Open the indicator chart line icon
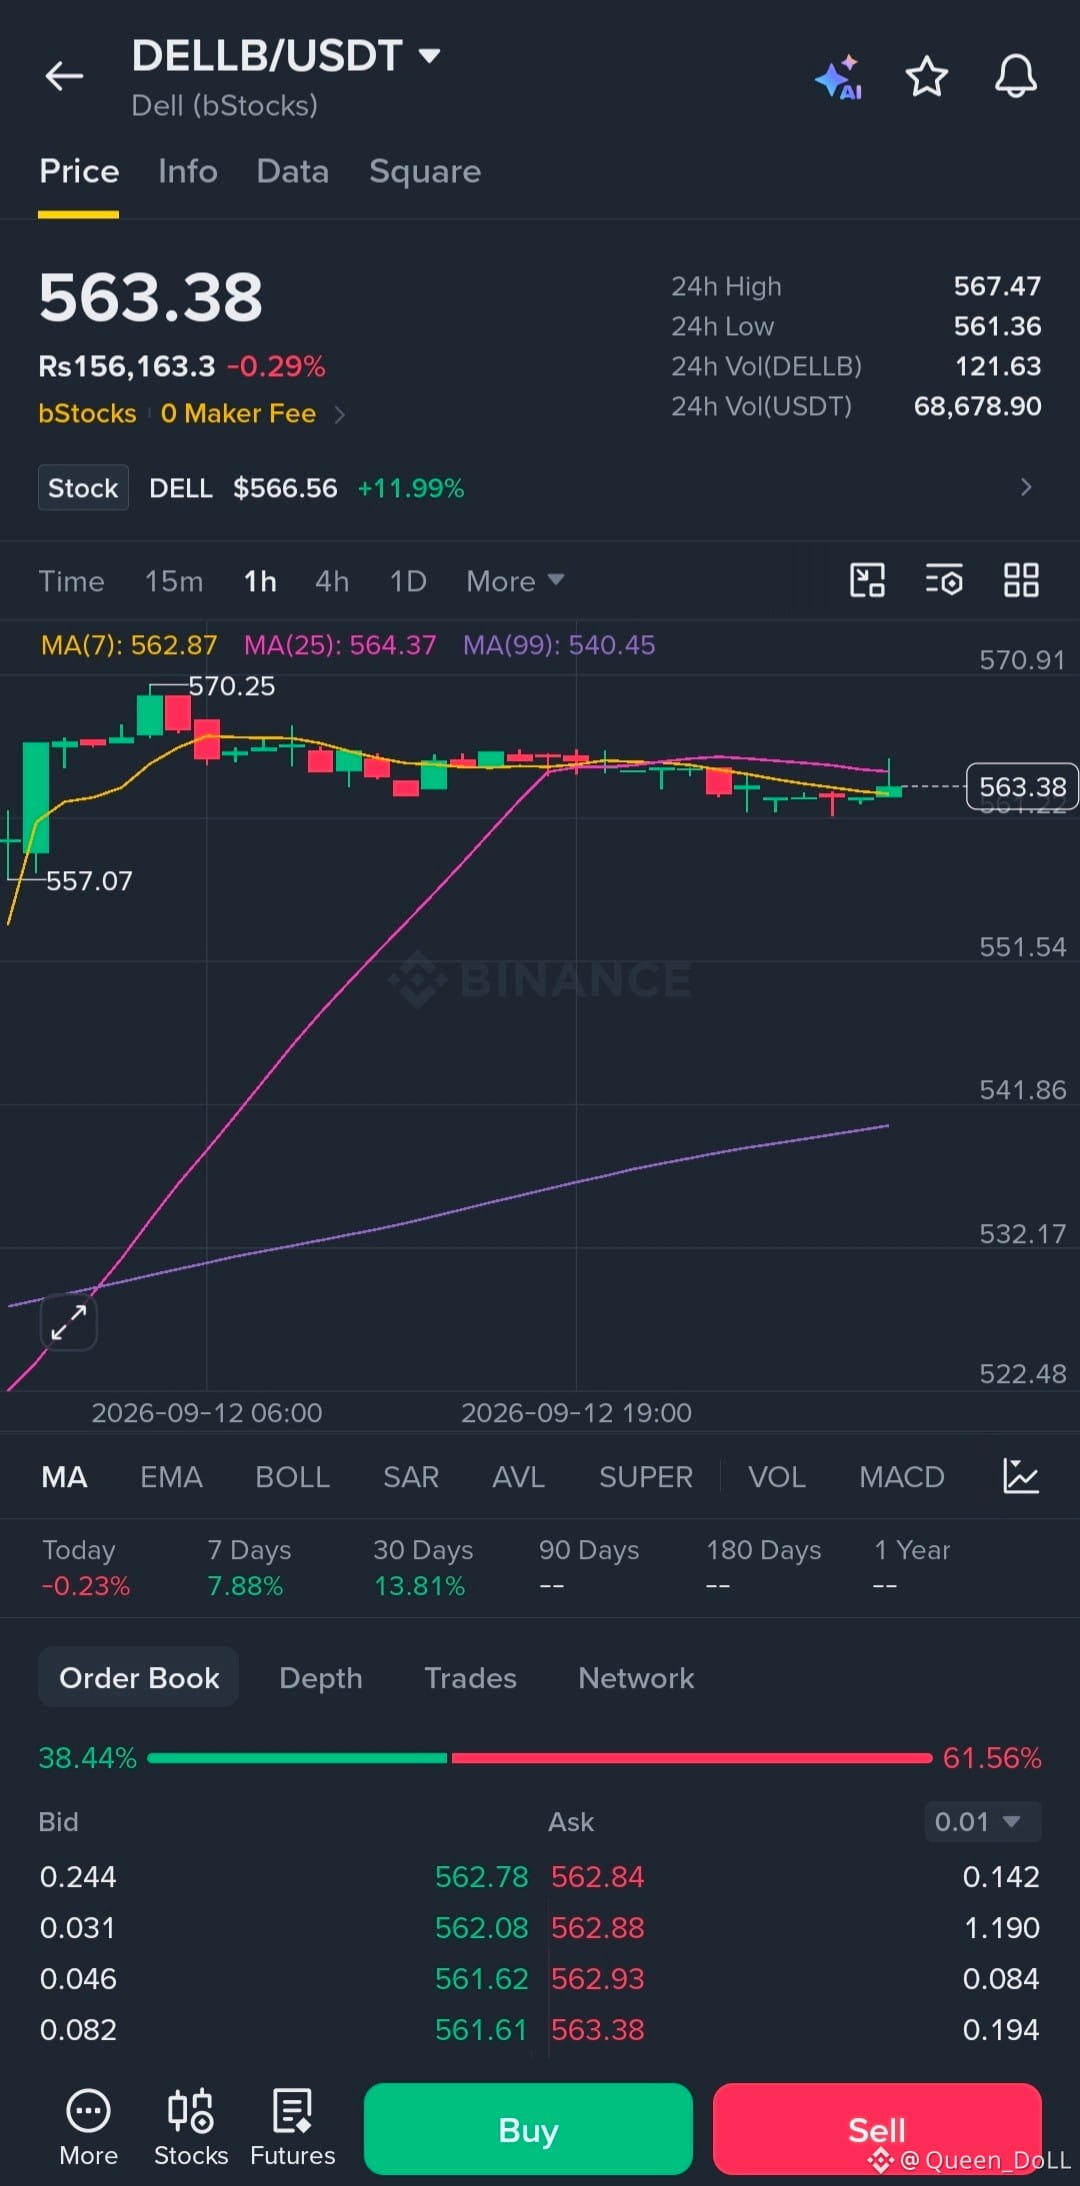 1020,1476
